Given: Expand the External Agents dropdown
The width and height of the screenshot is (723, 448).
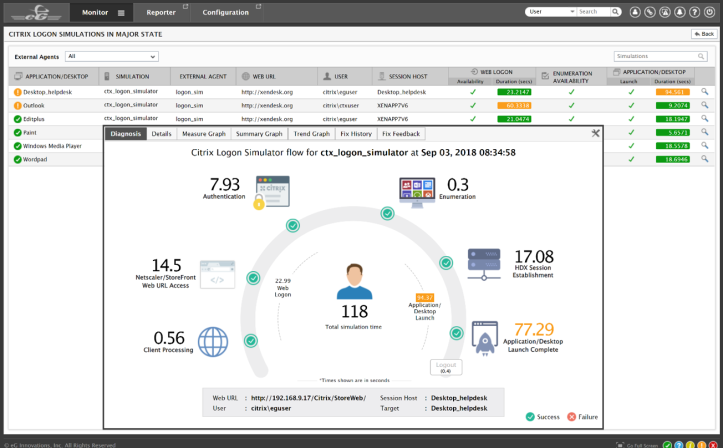Looking at the screenshot, I should pos(112,56).
